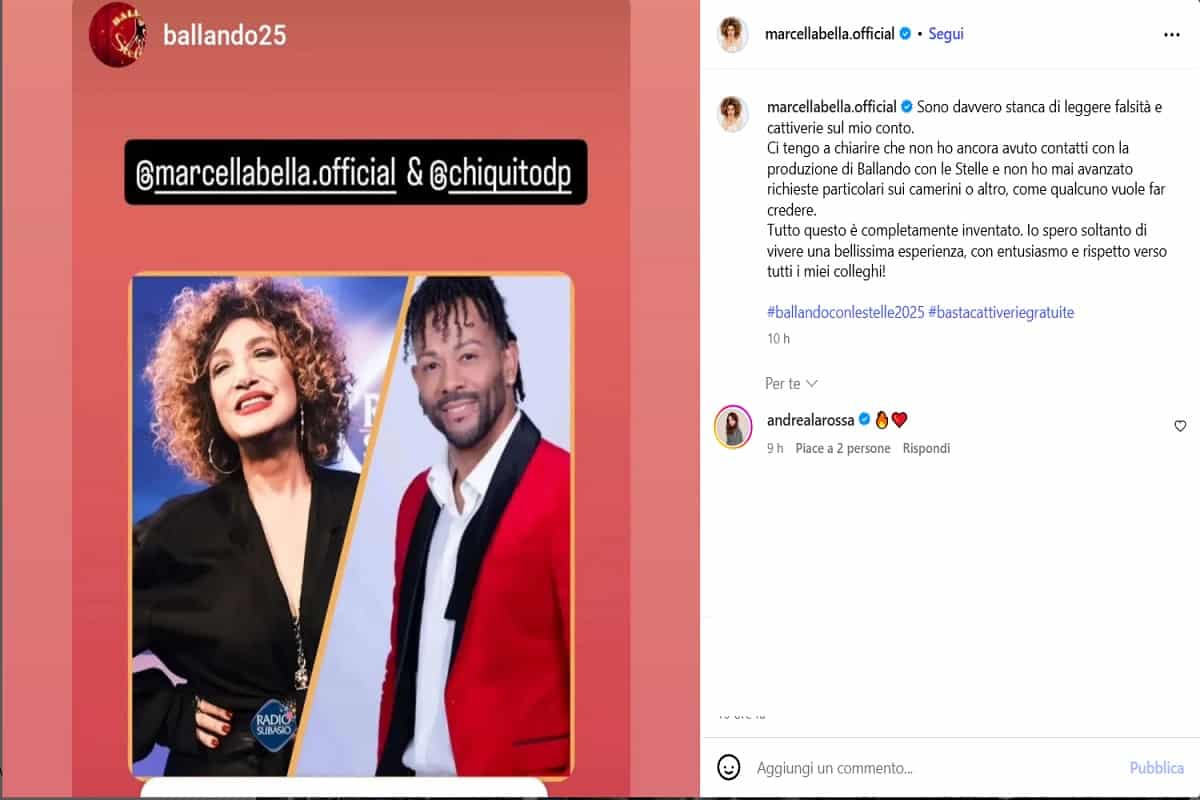This screenshot has width=1200, height=800.
Task: Click the andrealarossa username link
Action: (811, 420)
